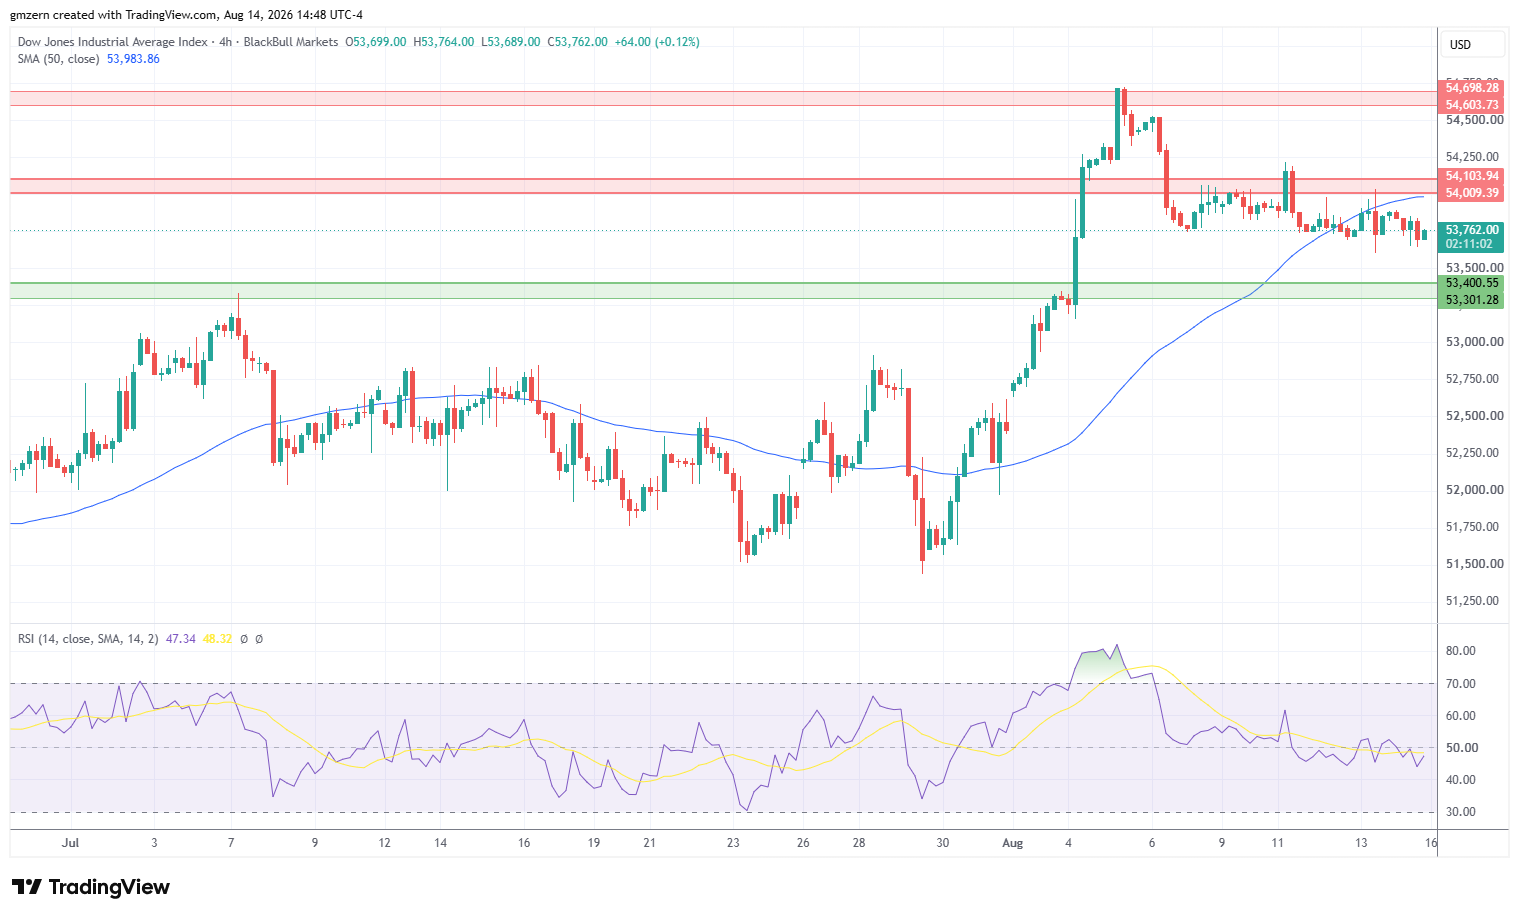Screen dimensions: 1519x917
Task: Click the current price label 53,762.00
Action: coord(1472,230)
